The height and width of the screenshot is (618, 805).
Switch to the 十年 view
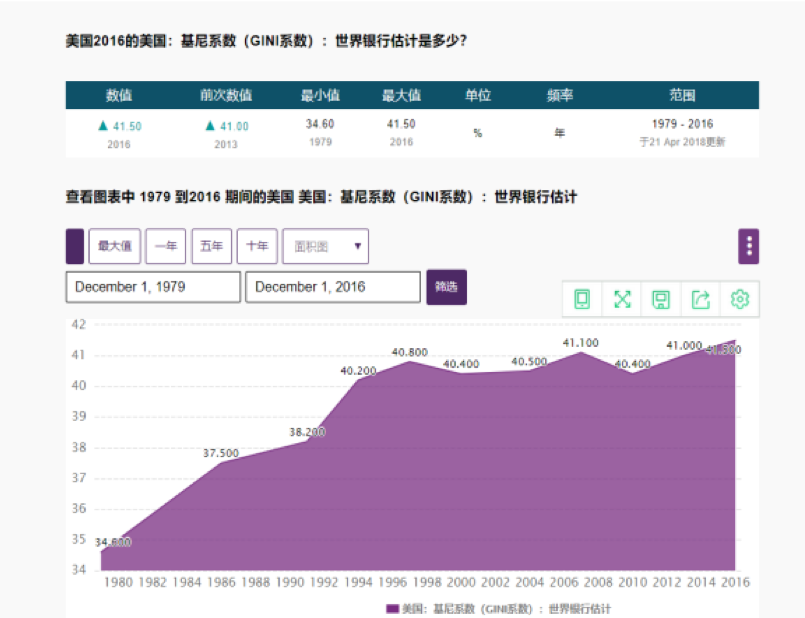(x=256, y=246)
